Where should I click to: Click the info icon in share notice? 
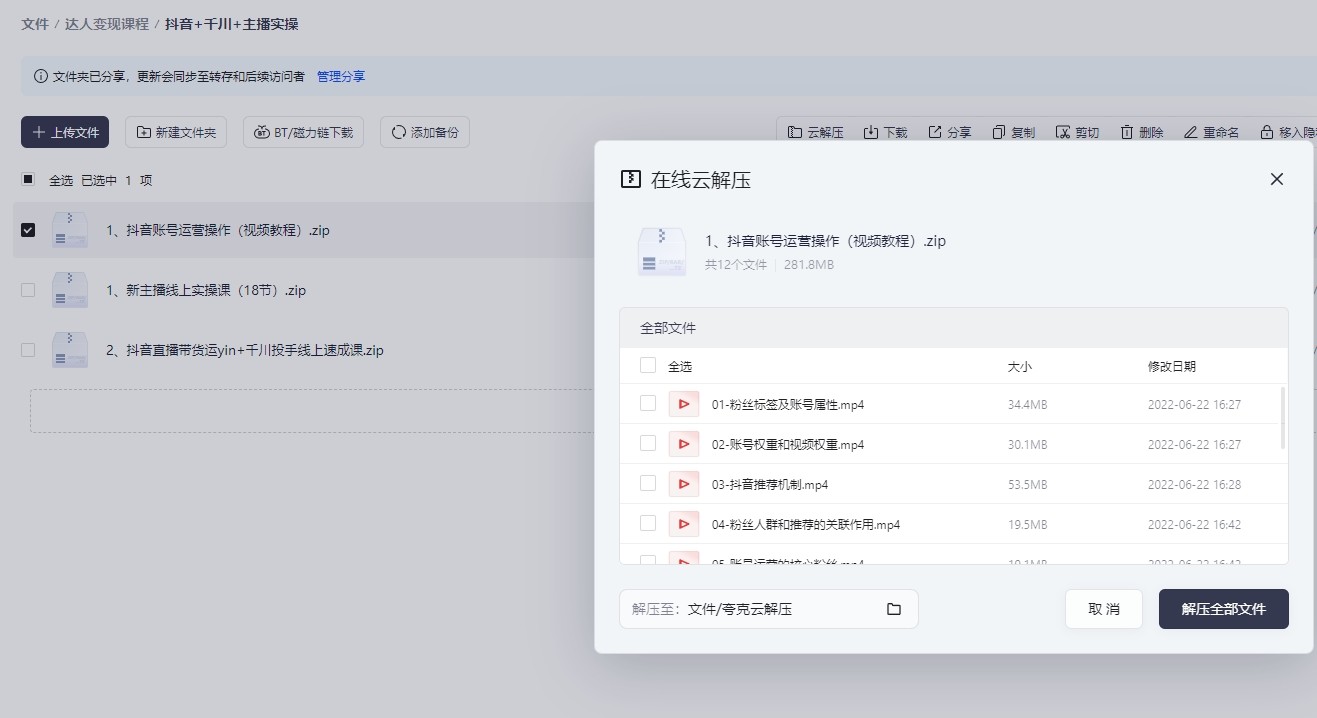(x=41, y=76)
